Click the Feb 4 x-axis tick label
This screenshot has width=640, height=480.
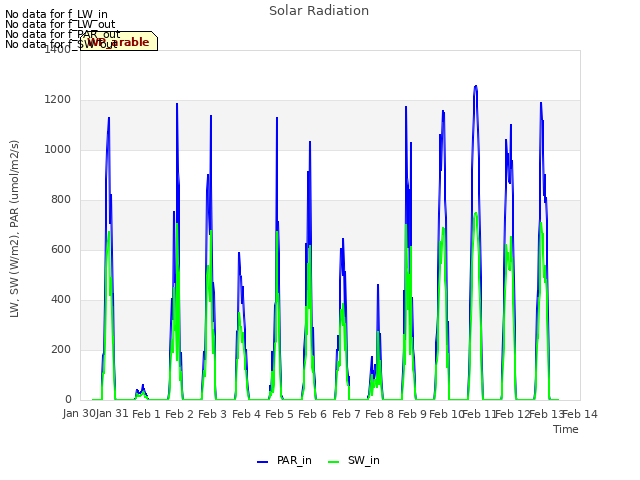coord(246,414)
